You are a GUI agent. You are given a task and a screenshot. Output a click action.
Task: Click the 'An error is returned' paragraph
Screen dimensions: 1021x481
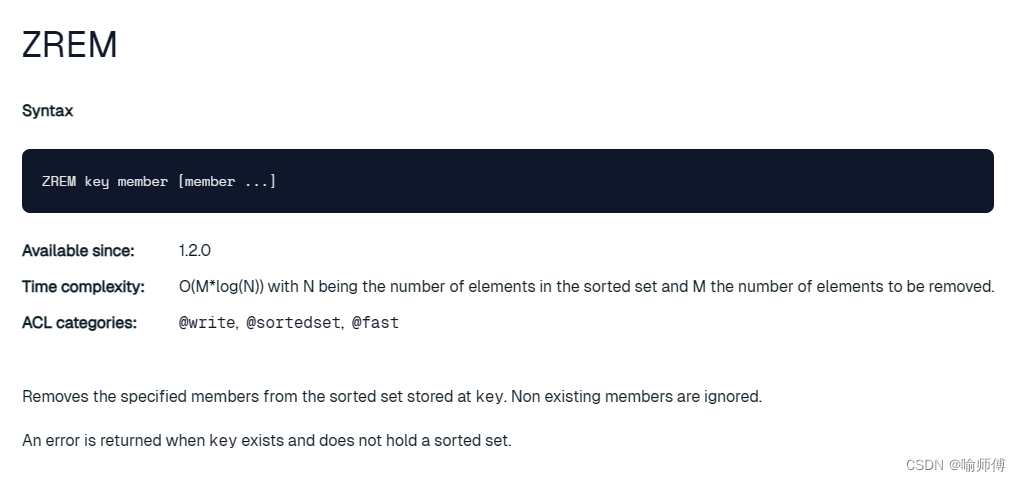tap(267, 441)
